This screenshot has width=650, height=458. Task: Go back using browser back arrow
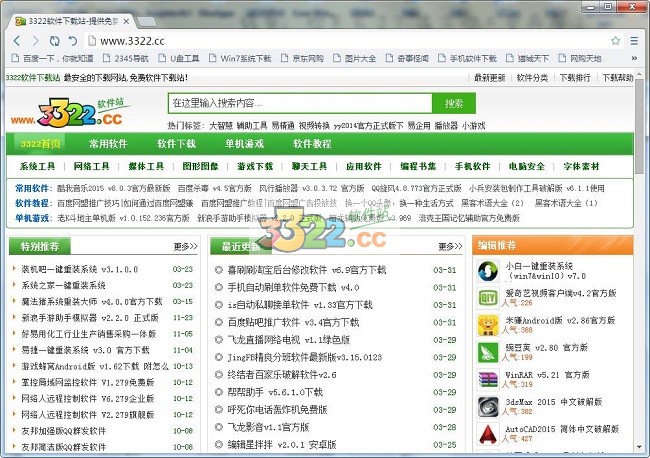[17, 41]
